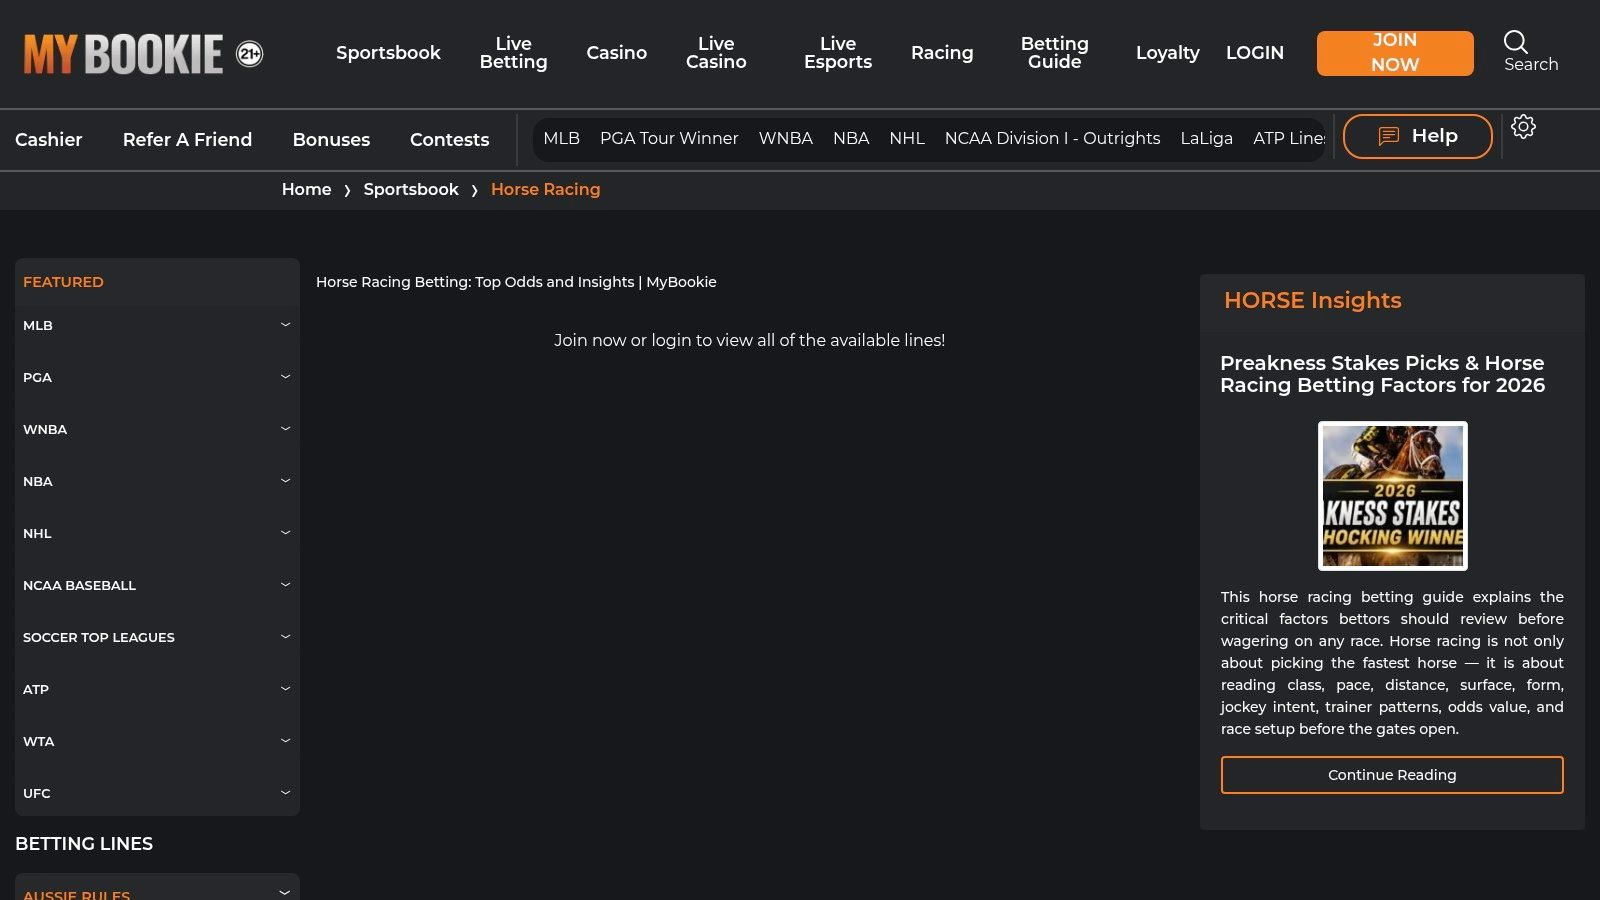The image size is (1600, 900).
Task: Click Continue Reading button
Action: (x=1392, y=775)
